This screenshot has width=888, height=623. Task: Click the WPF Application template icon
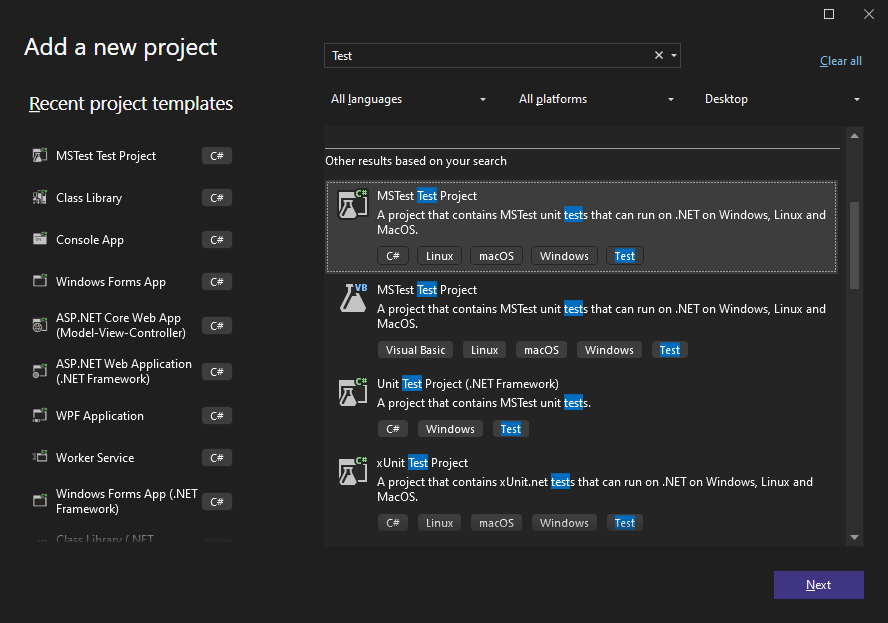[40, 415]
